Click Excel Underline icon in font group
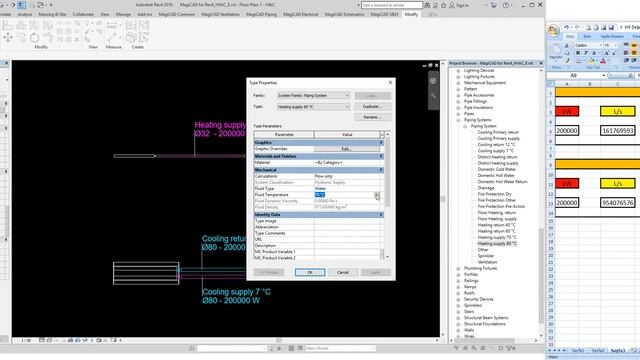Screen dimensions: 640x360 click(x=593, y=53)
